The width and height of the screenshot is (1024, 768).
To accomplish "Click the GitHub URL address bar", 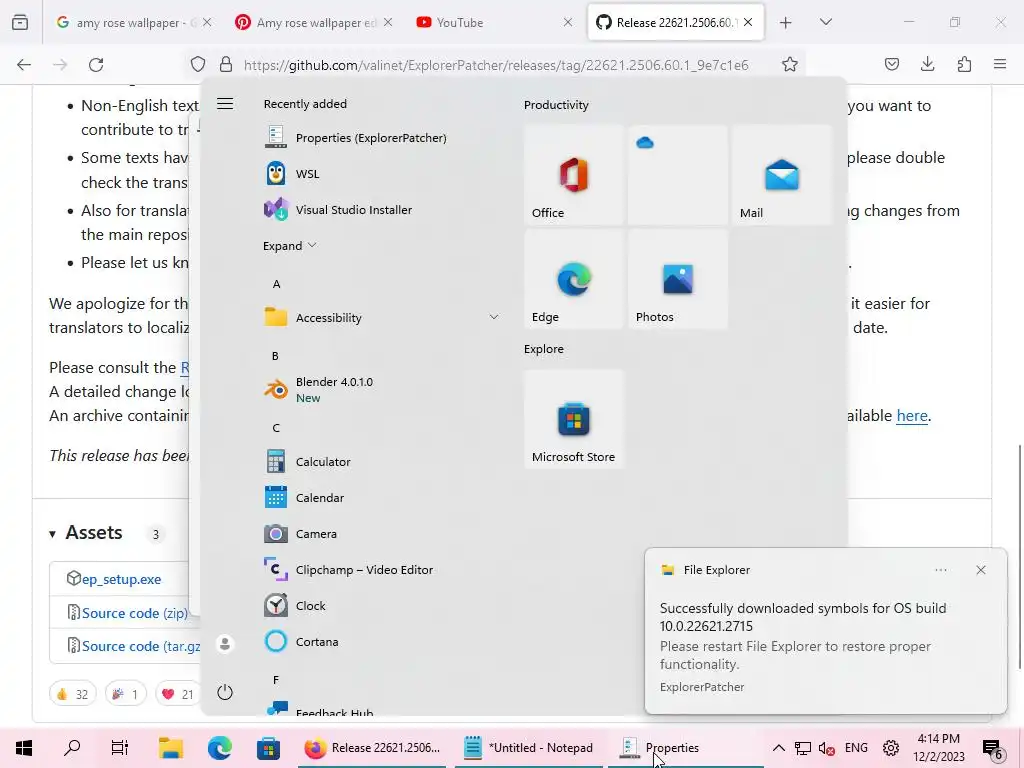I will pos(496,65).
